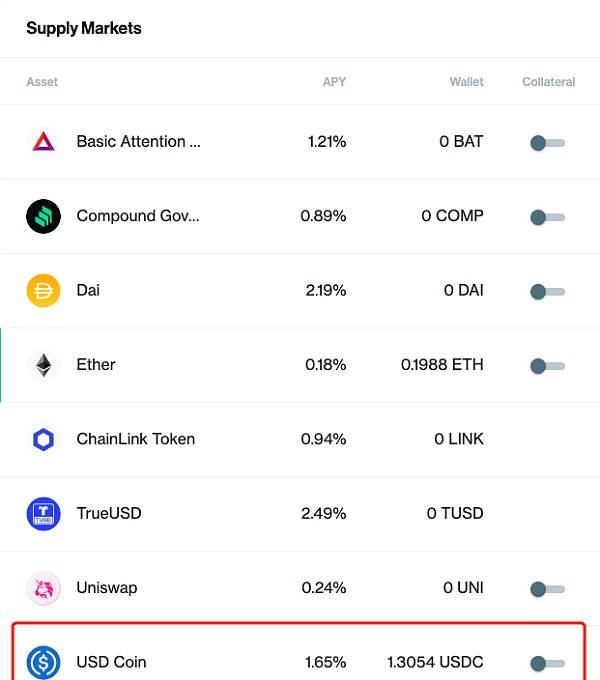Click the USD Coin dollar icon
Viewport: 600px width, 680px height.
coord(43,663)
